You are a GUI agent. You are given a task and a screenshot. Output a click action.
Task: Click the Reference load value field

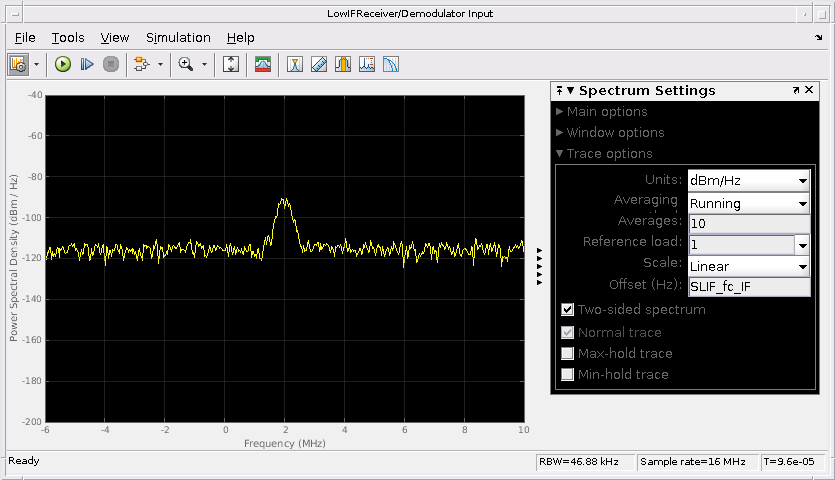click(x=741, y=245)
